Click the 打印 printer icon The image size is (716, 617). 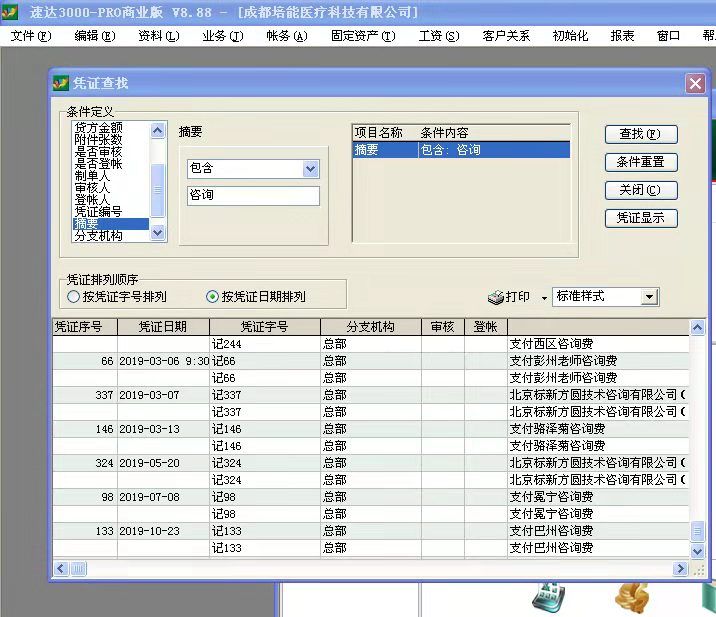point(496,297)
